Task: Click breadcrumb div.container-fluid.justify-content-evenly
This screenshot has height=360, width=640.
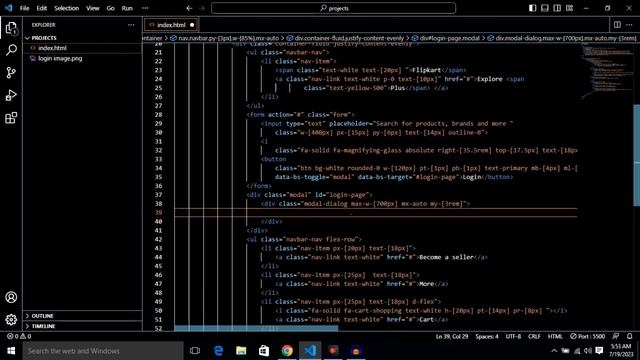Action: click(345, 38)
